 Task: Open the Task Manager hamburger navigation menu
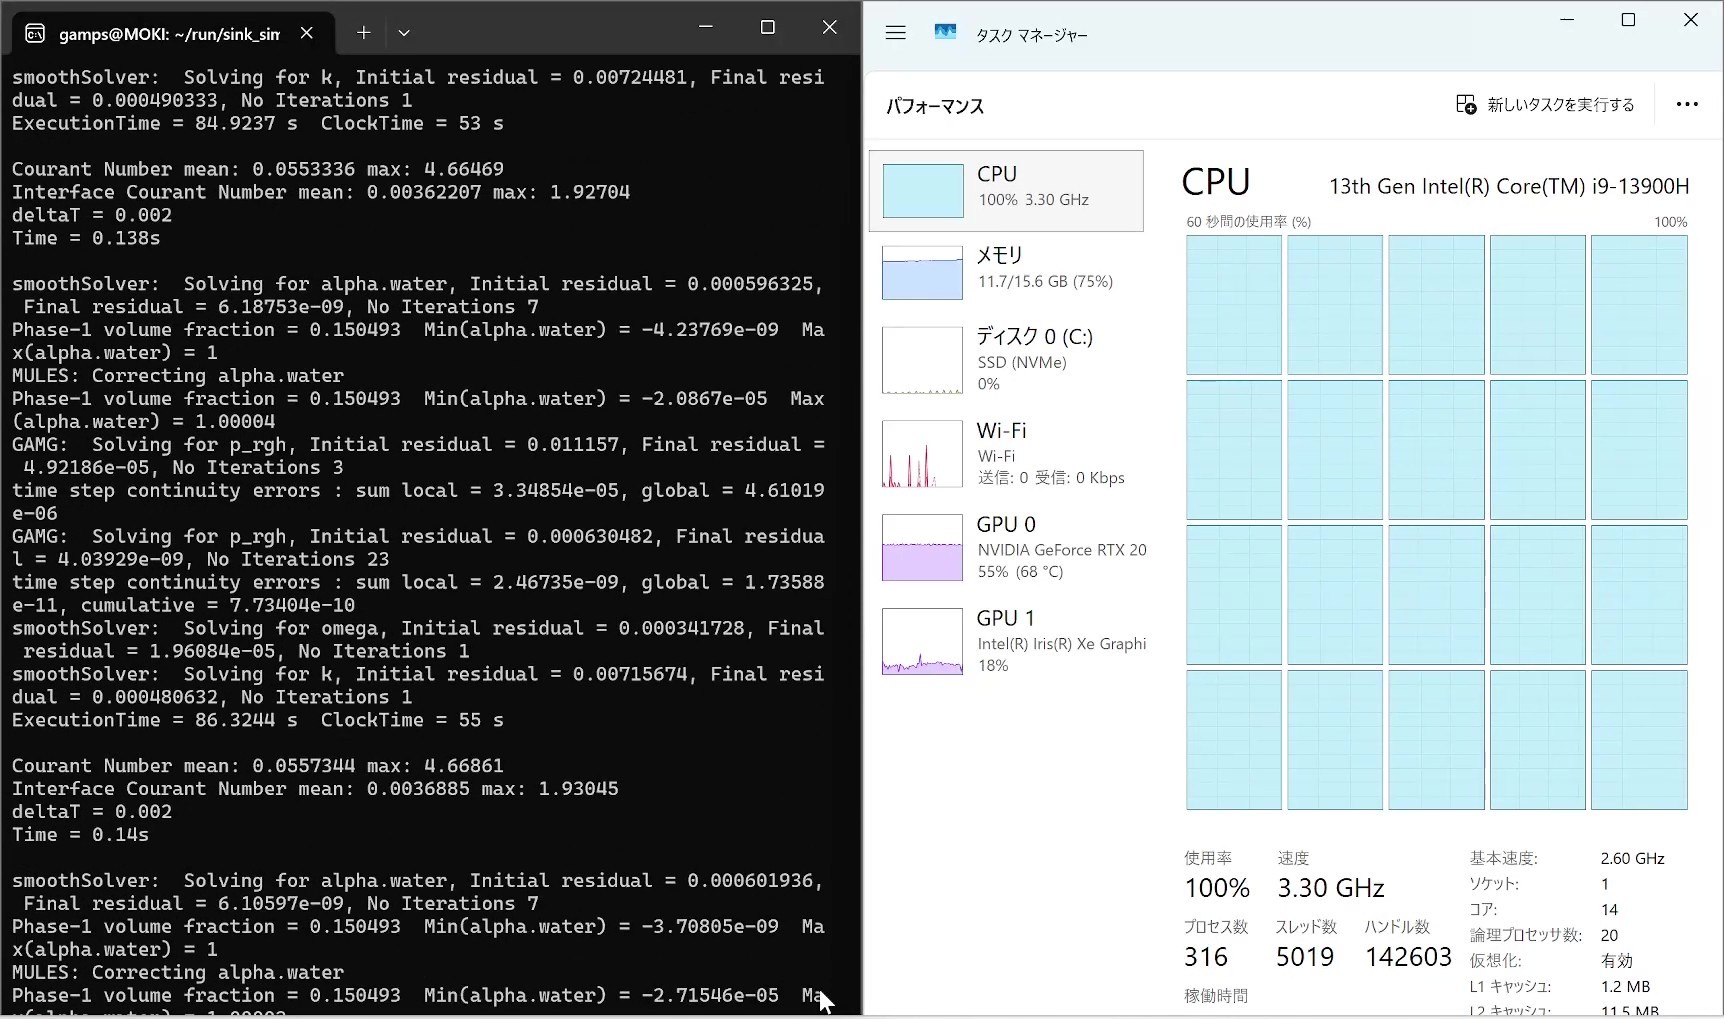[895, 33]
